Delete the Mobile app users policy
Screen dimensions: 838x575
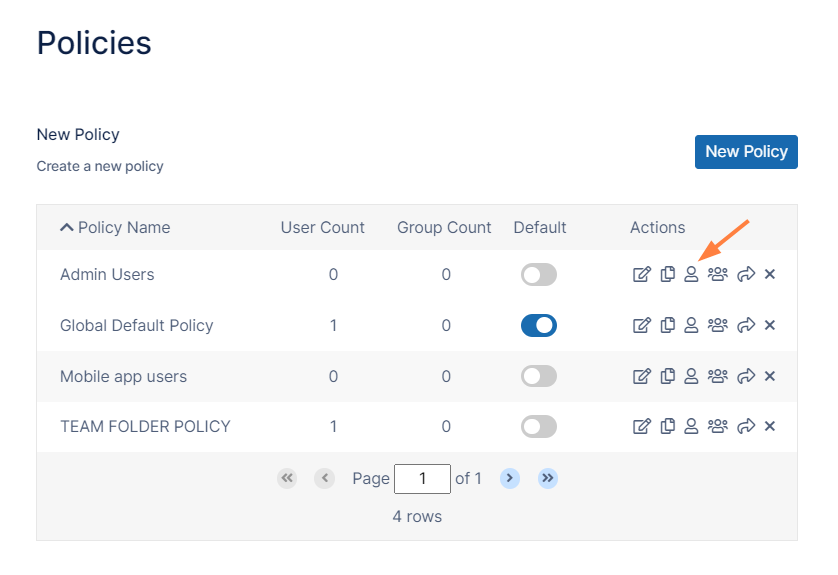click(x=770, y=376)
